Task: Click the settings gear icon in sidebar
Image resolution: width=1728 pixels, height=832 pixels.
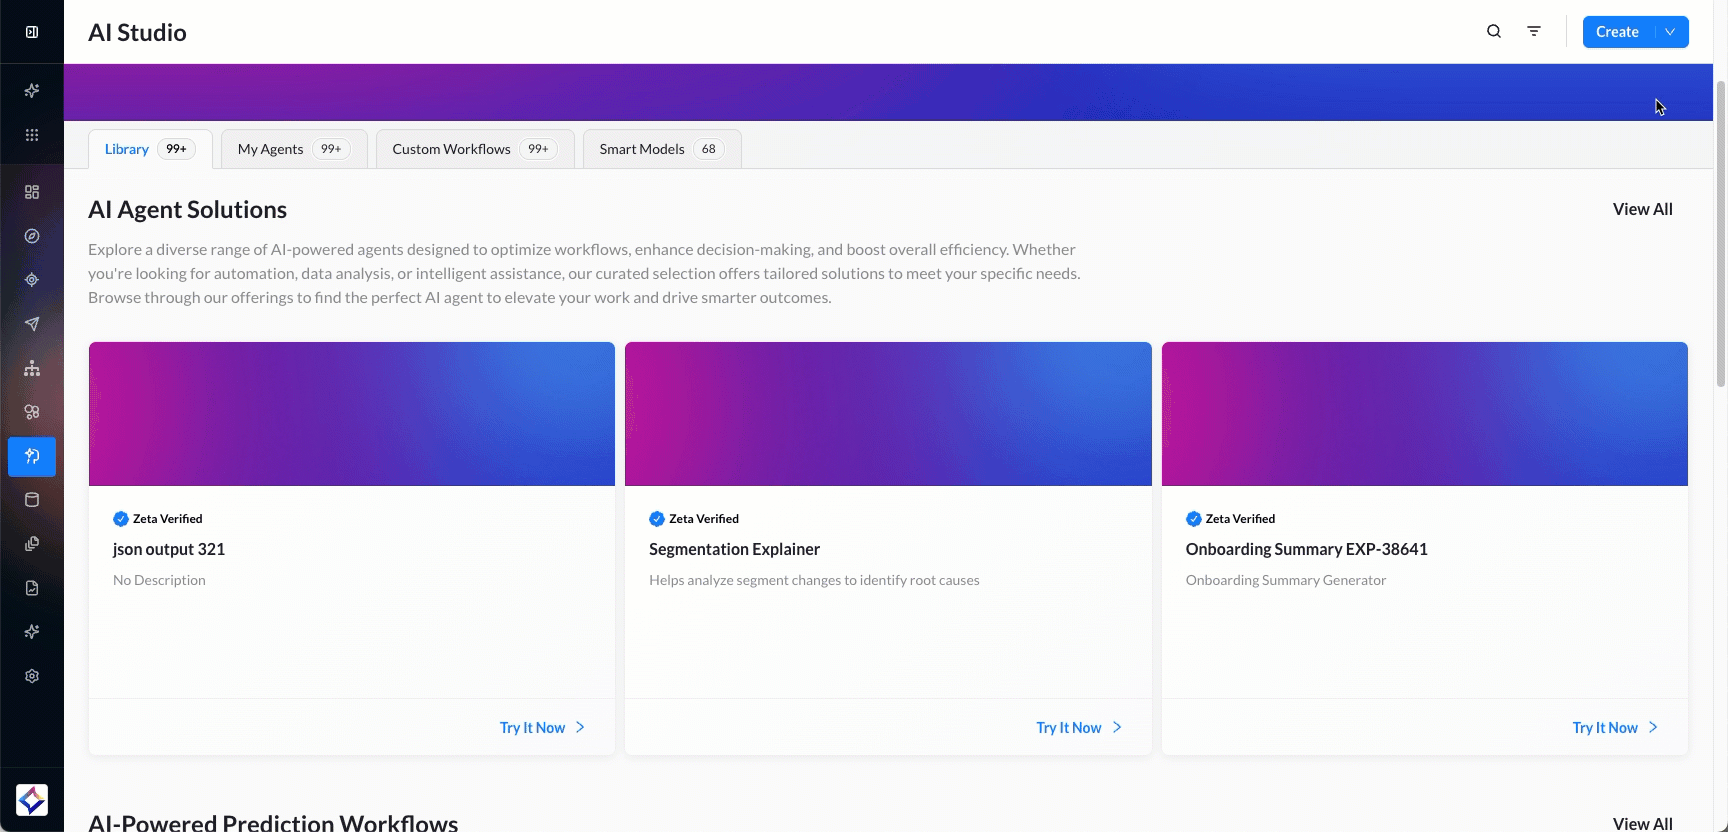Action: pyautogui.click(x=32, y=676)
